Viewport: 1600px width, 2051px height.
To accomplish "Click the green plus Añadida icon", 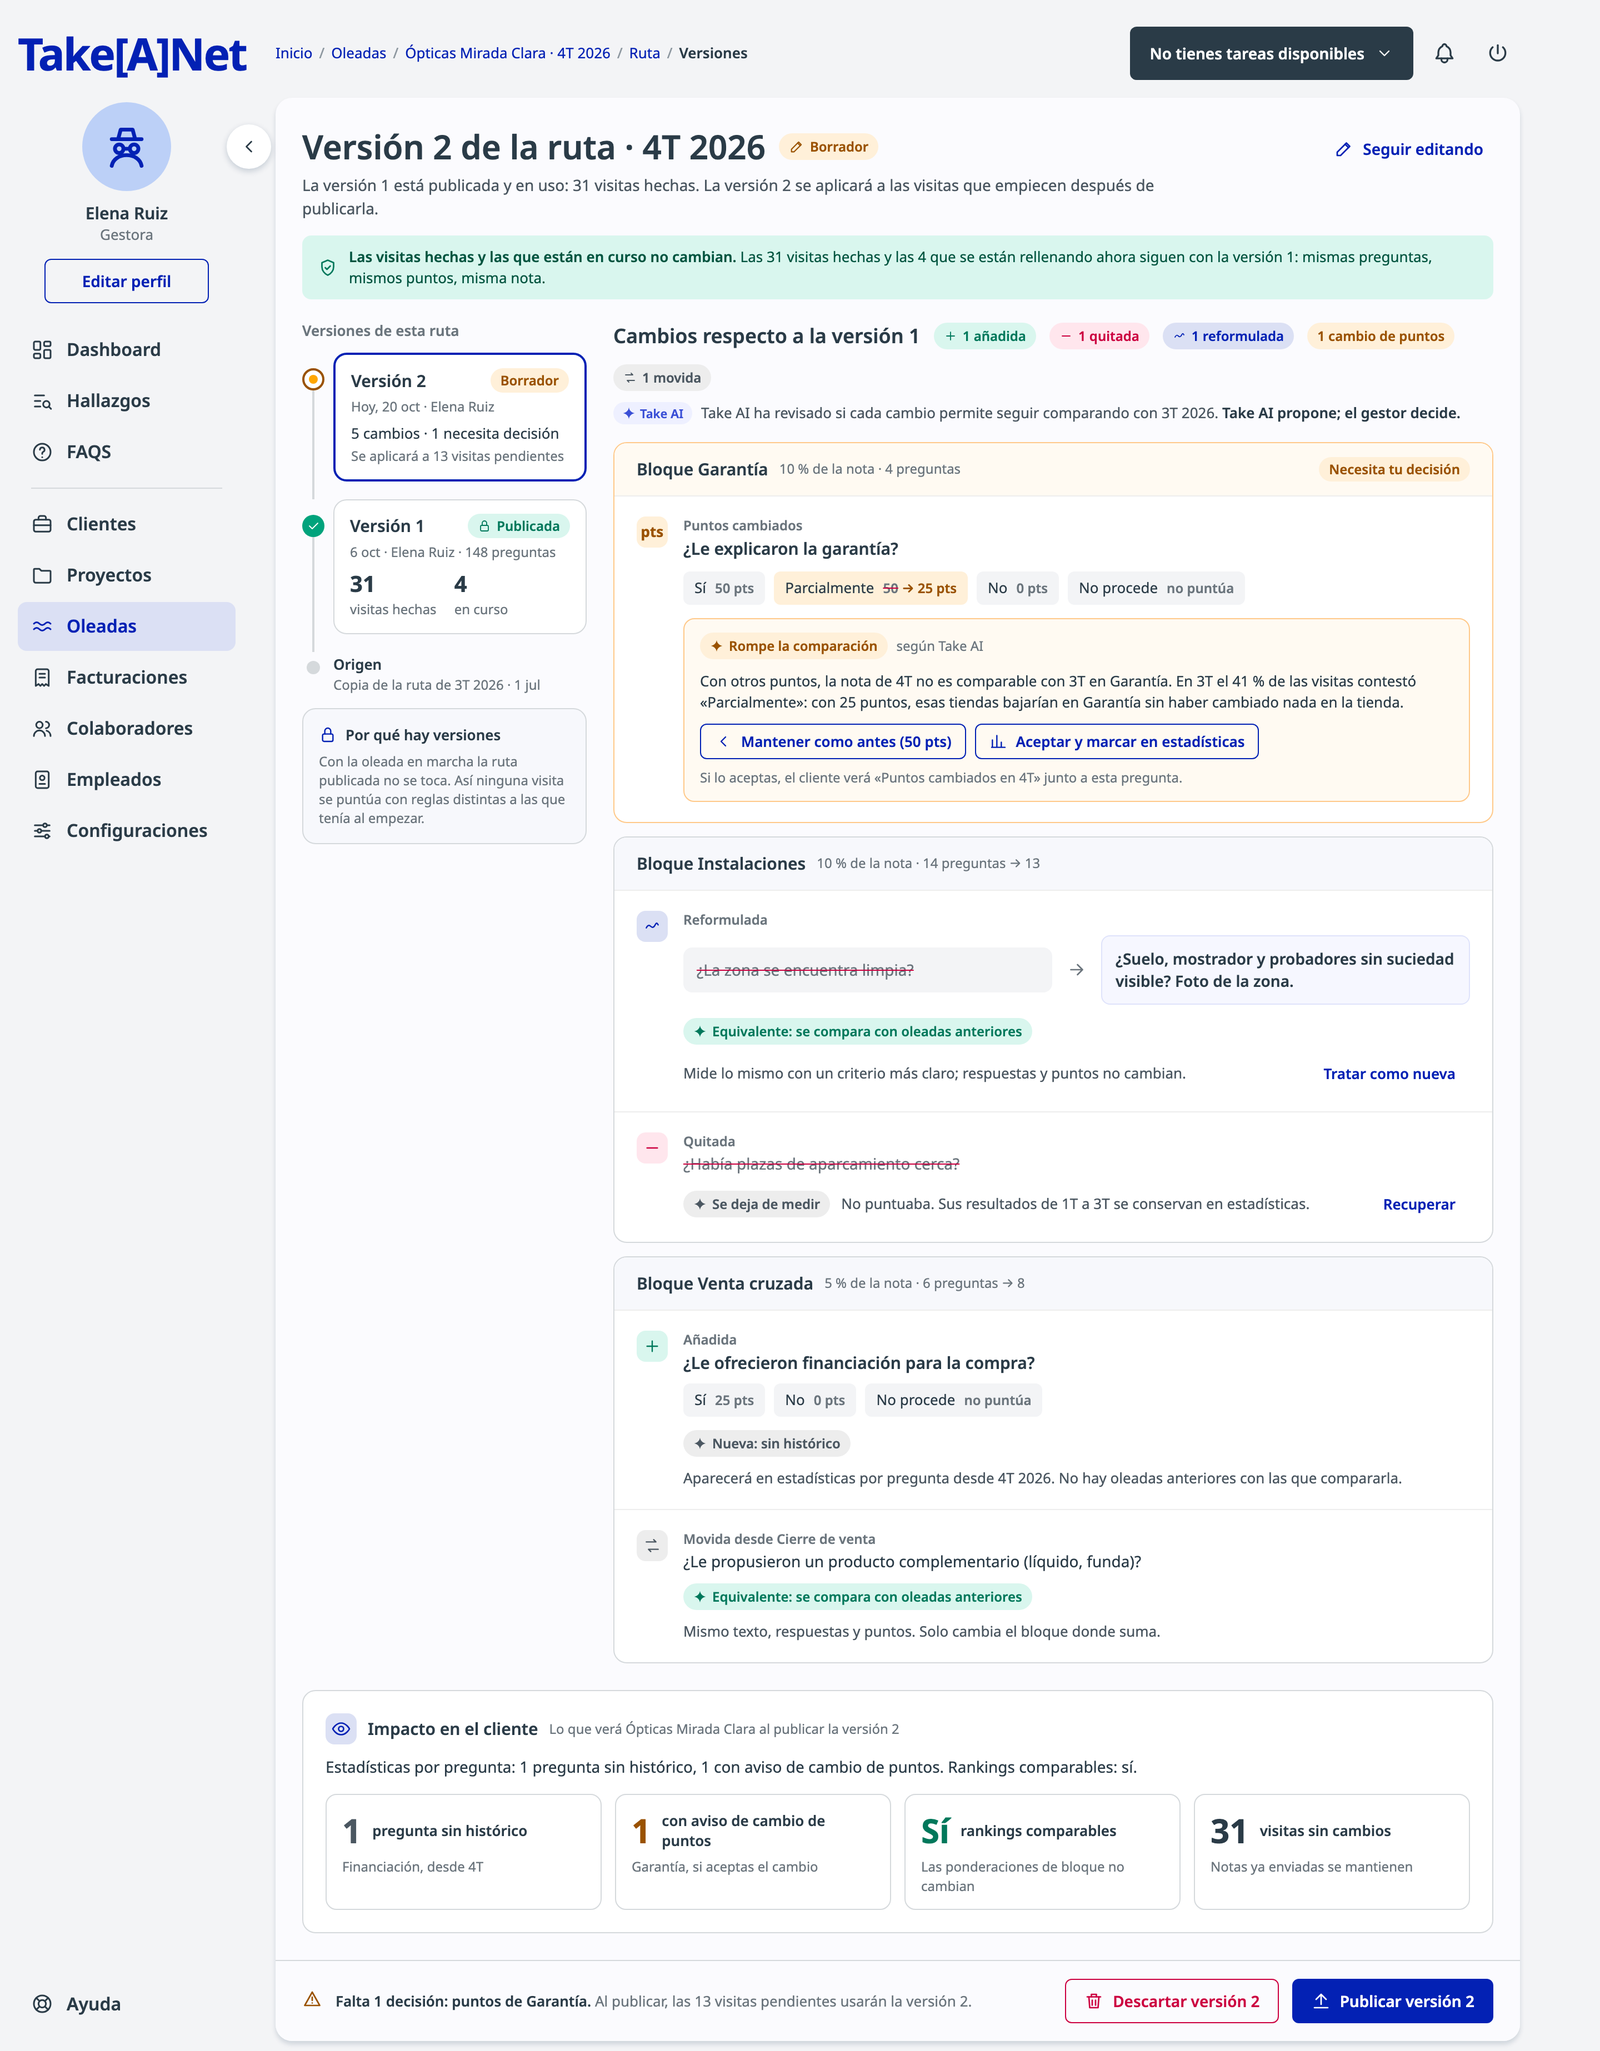I will [652, 1346].
